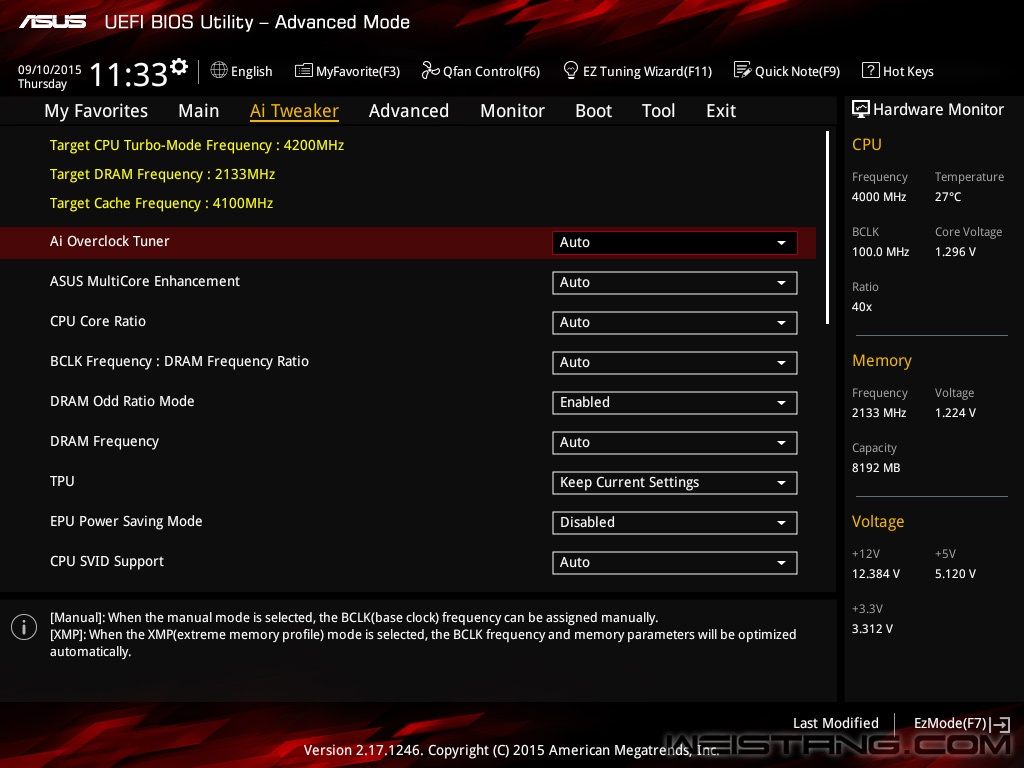
Task: Open the CPU SVID Support dropdown
Action: click(x=675, y=562)
